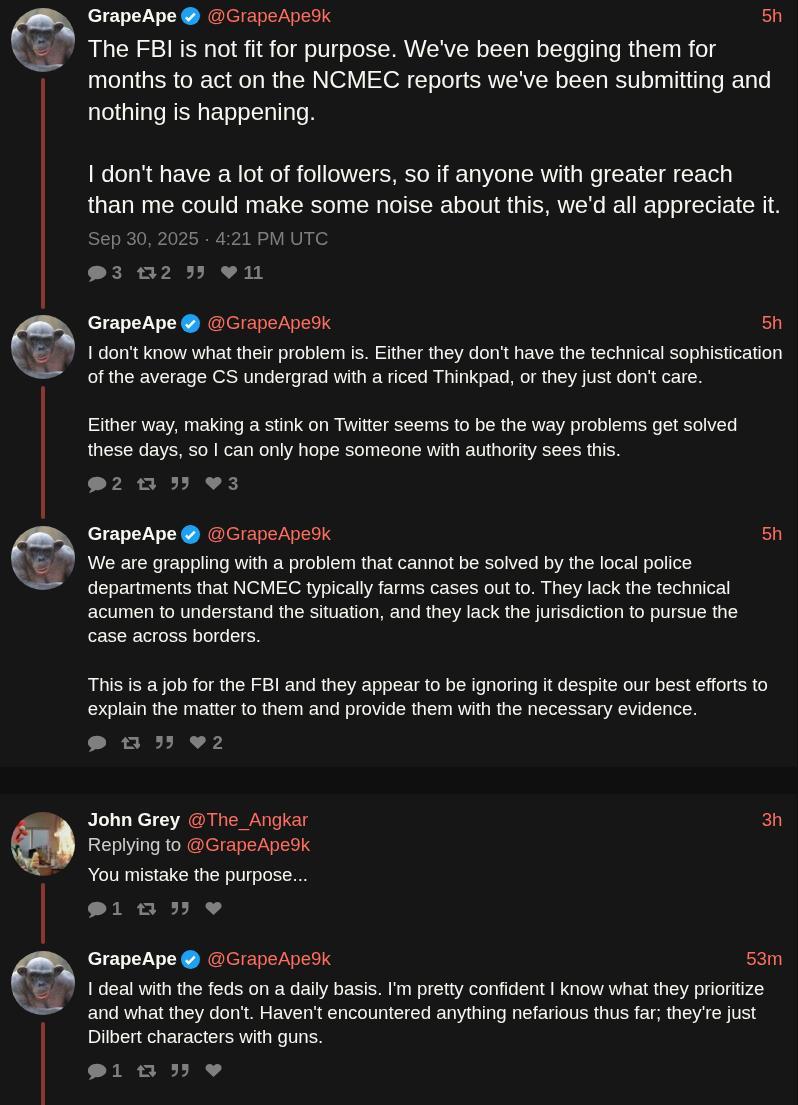Viewport: 798px width, 1105px height.
Task: Quote the 'Dilbert characters with guns' tweet
Action: pos(180,1071)
